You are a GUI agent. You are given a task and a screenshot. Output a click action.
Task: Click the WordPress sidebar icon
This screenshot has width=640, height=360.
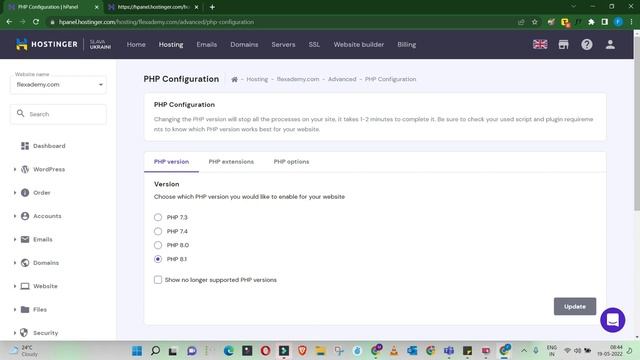point(25,169)
